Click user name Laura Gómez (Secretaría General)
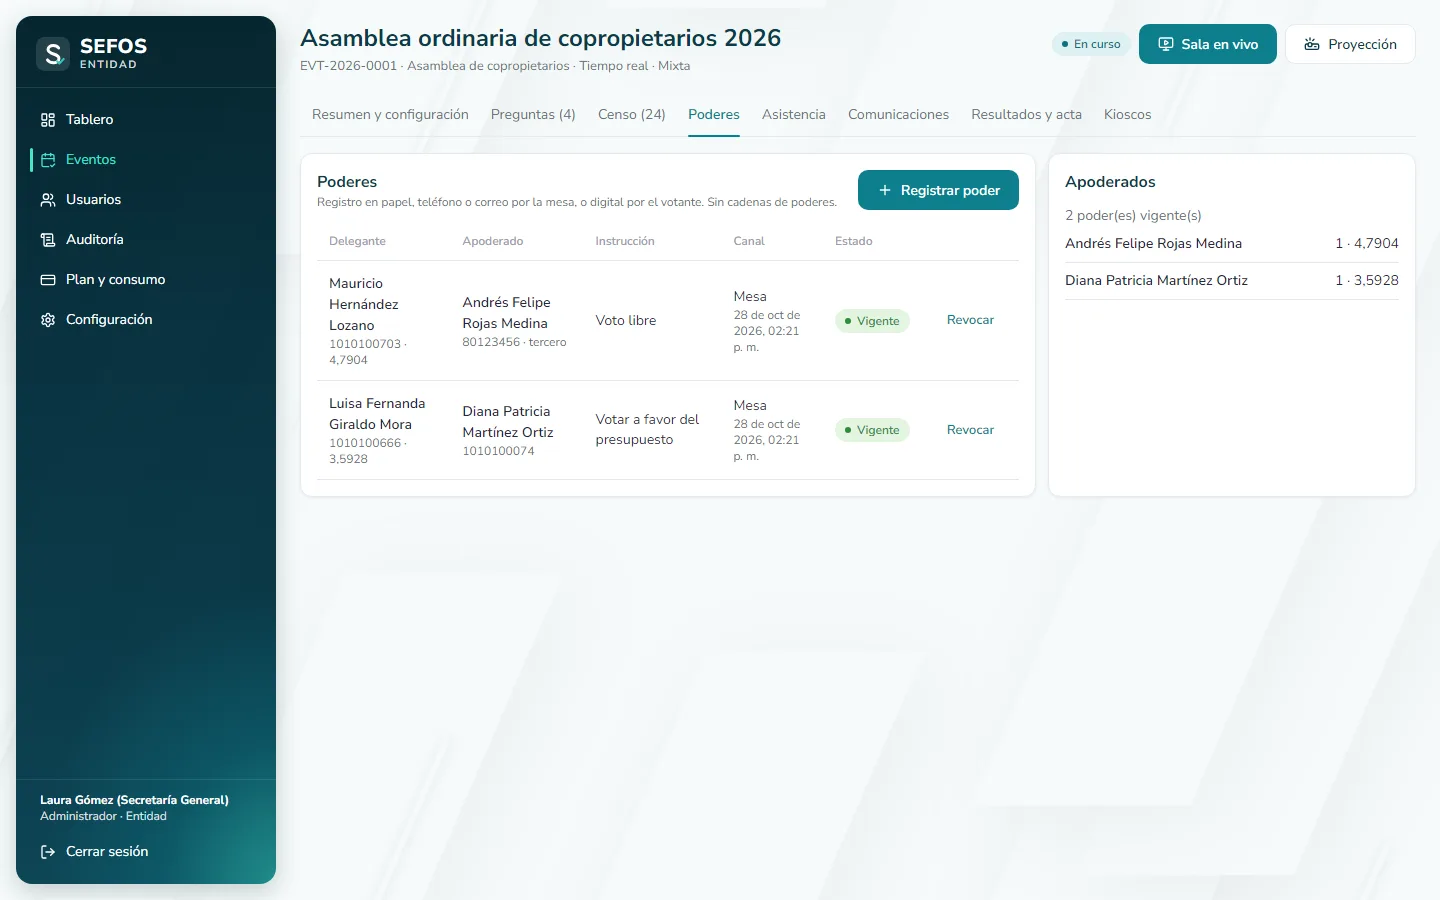 134,800
